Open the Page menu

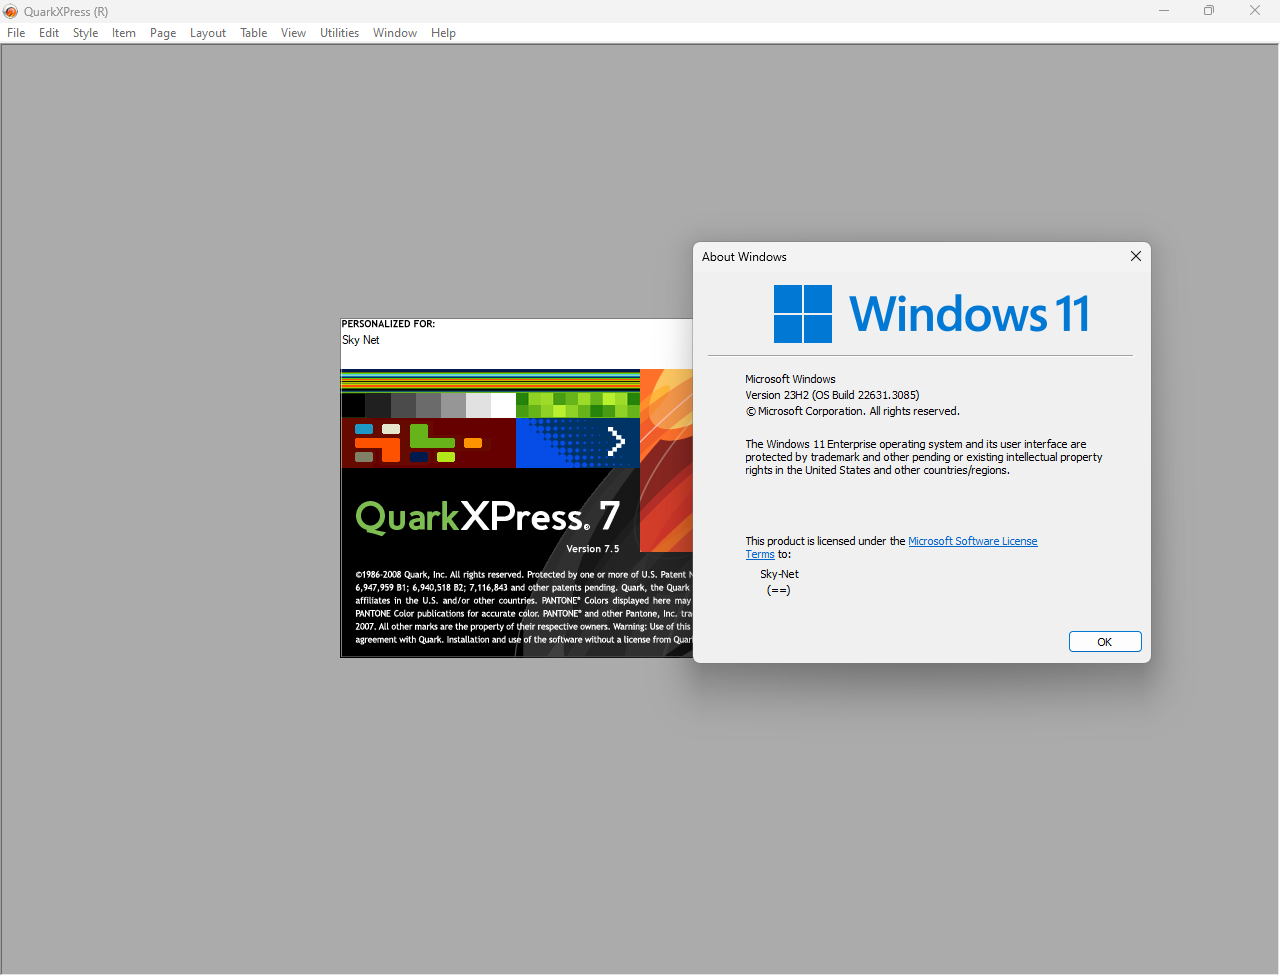[x=163, y=33]
